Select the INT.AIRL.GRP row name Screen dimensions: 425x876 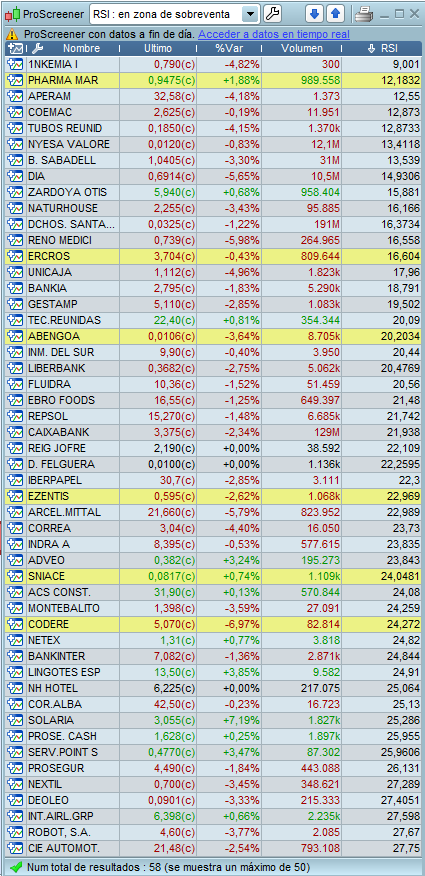coord(61,816)
